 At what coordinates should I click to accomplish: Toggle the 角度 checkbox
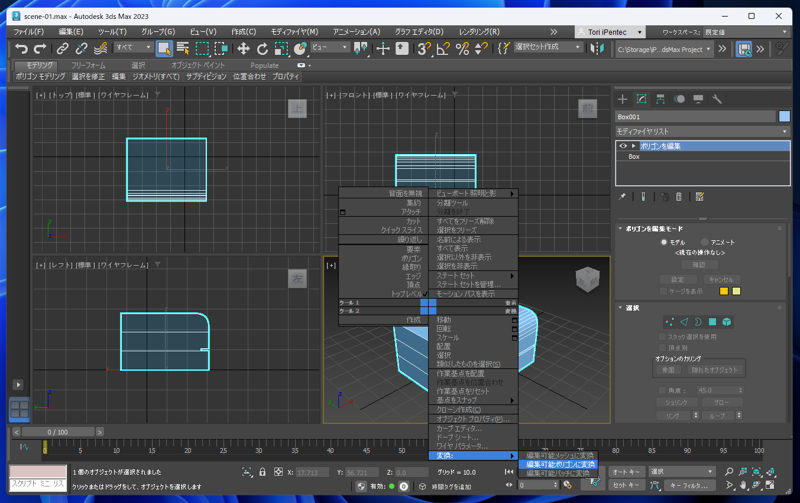662,390
